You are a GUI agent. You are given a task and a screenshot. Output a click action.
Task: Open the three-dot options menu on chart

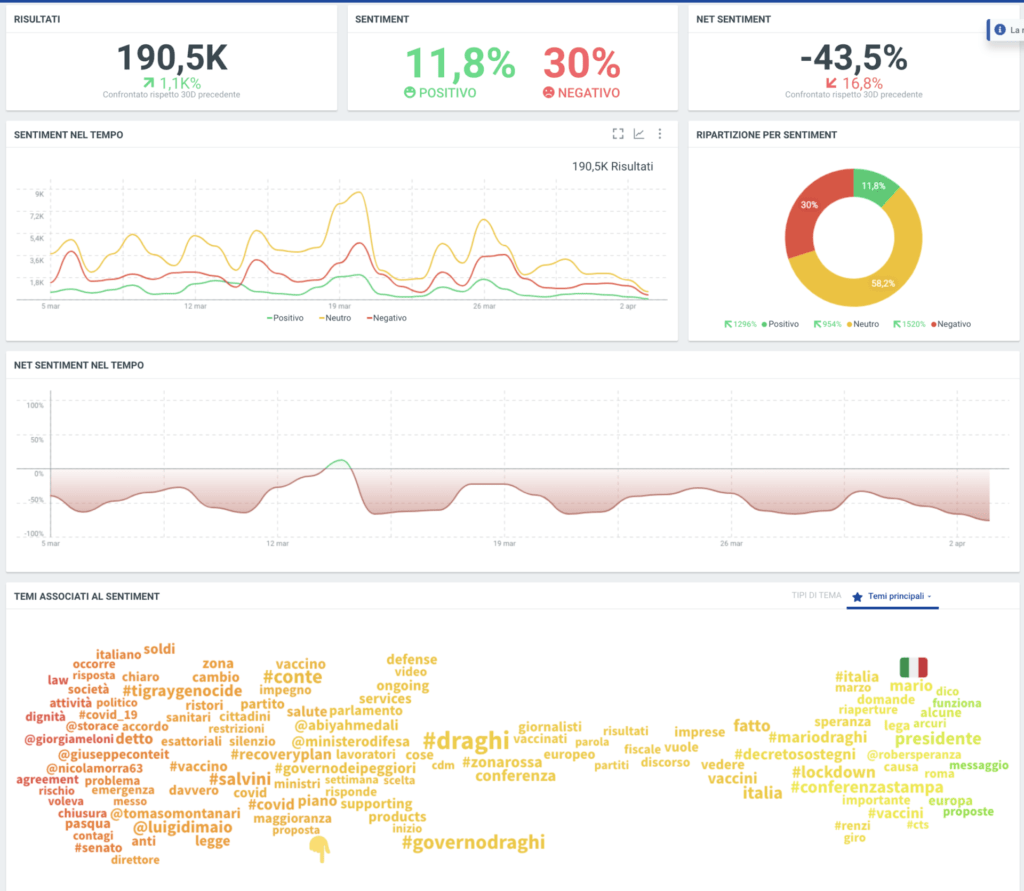pyautogui.click(x=660, y=134)
